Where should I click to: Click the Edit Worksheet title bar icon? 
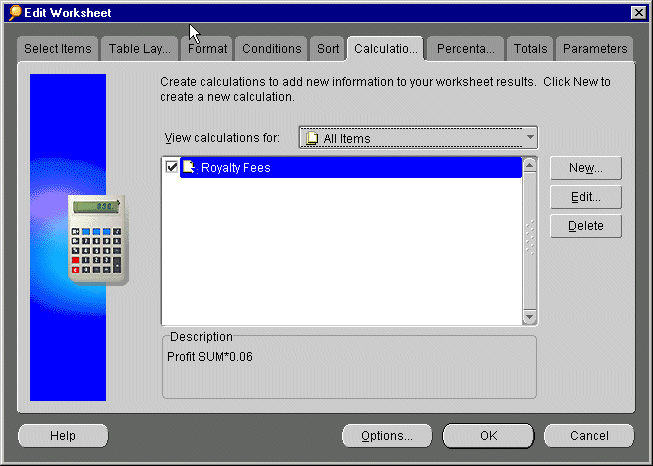[14, 12]
